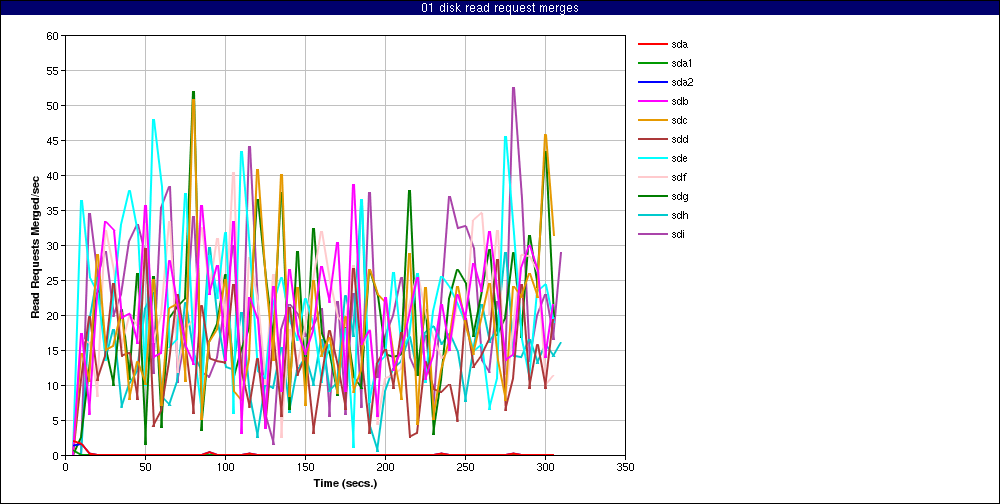Click the blue sda2 legend color line
Viewport: 1000px width, 504px height.
(x=652, y=82)
